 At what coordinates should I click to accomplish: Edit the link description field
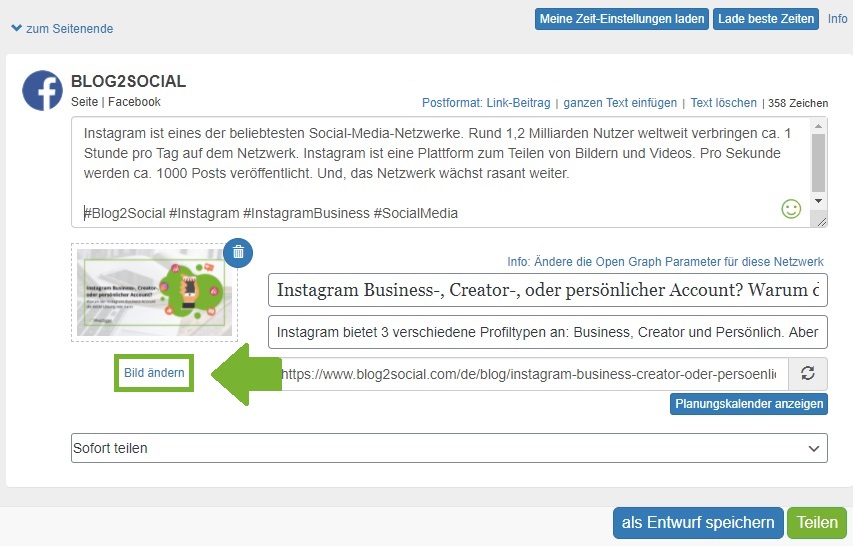[547, 332]
